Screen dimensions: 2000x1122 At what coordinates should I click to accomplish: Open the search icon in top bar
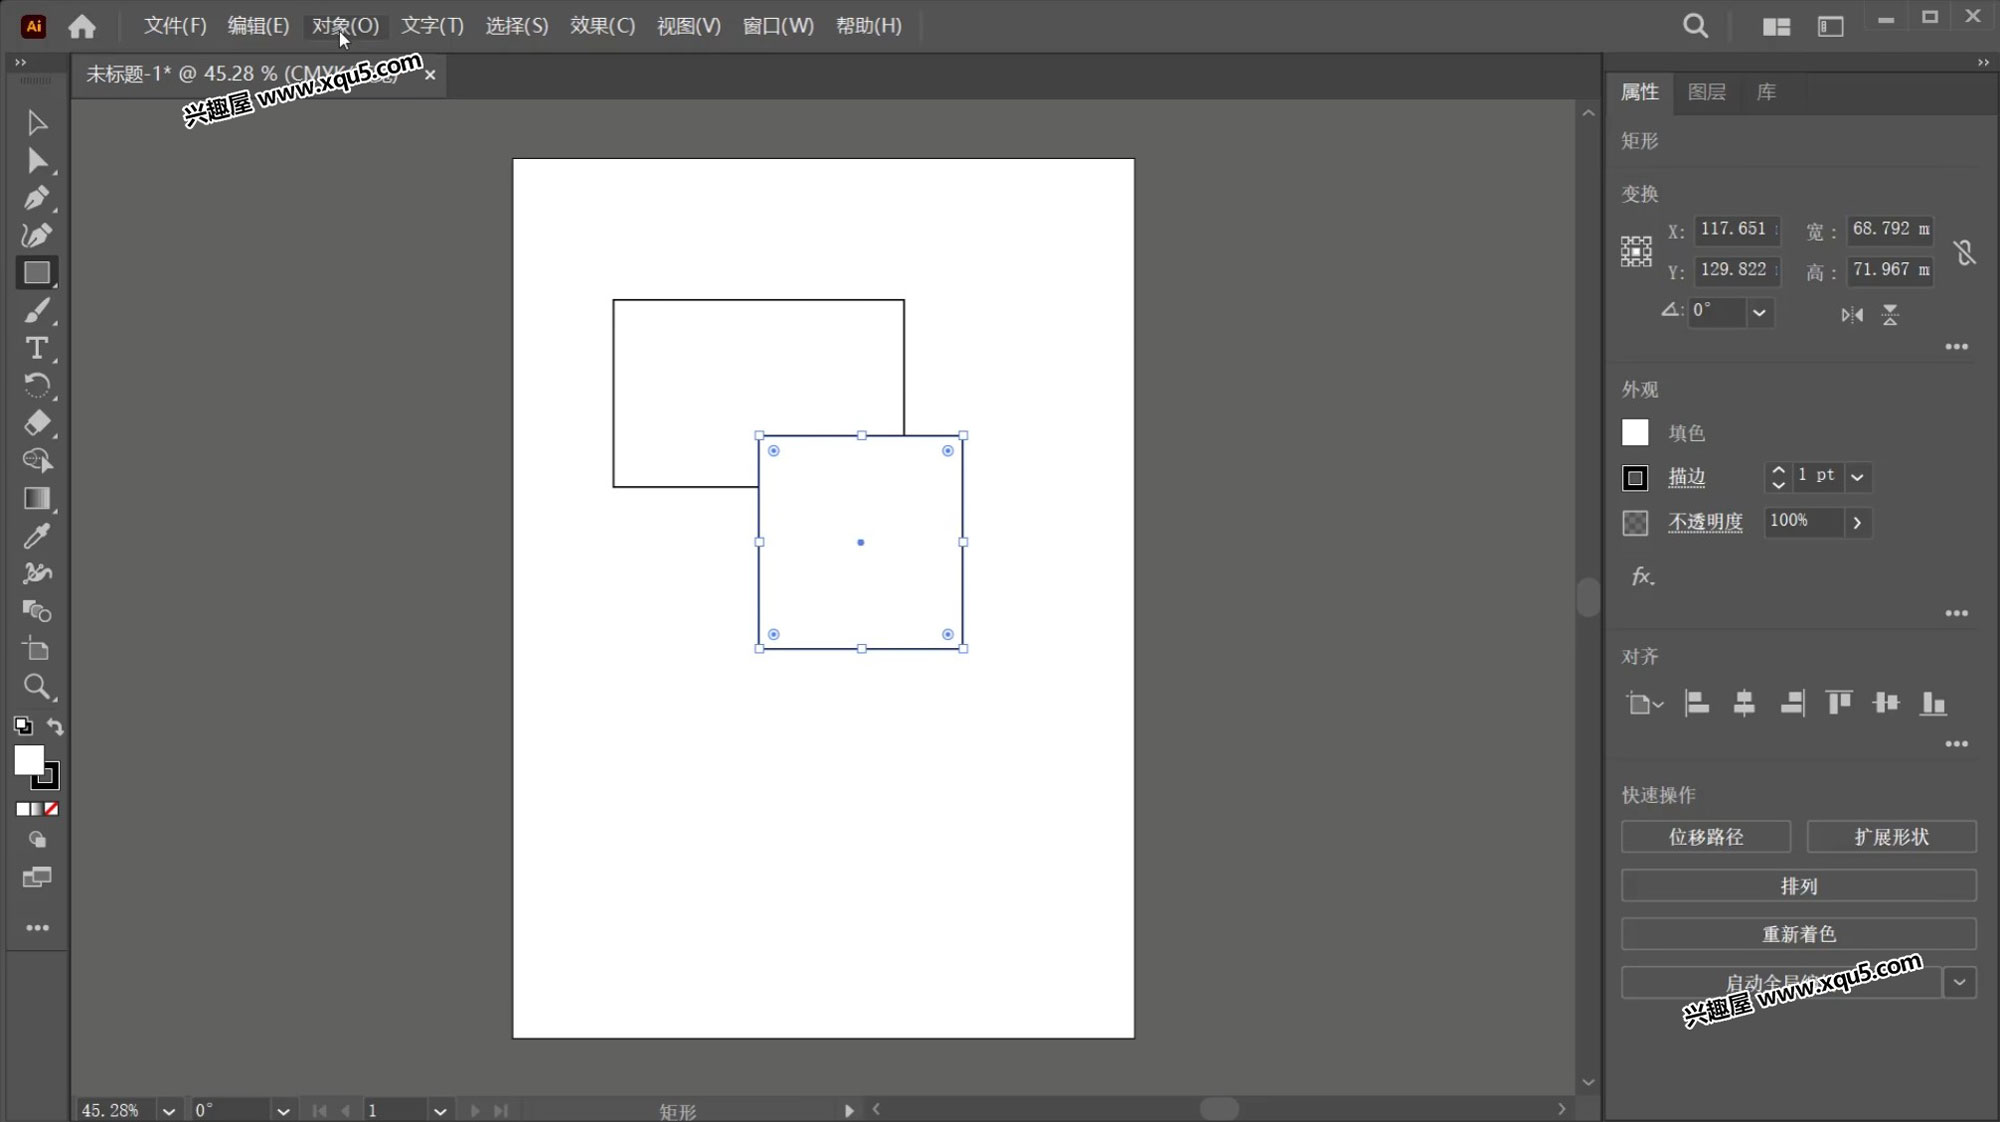point(1695,26)
